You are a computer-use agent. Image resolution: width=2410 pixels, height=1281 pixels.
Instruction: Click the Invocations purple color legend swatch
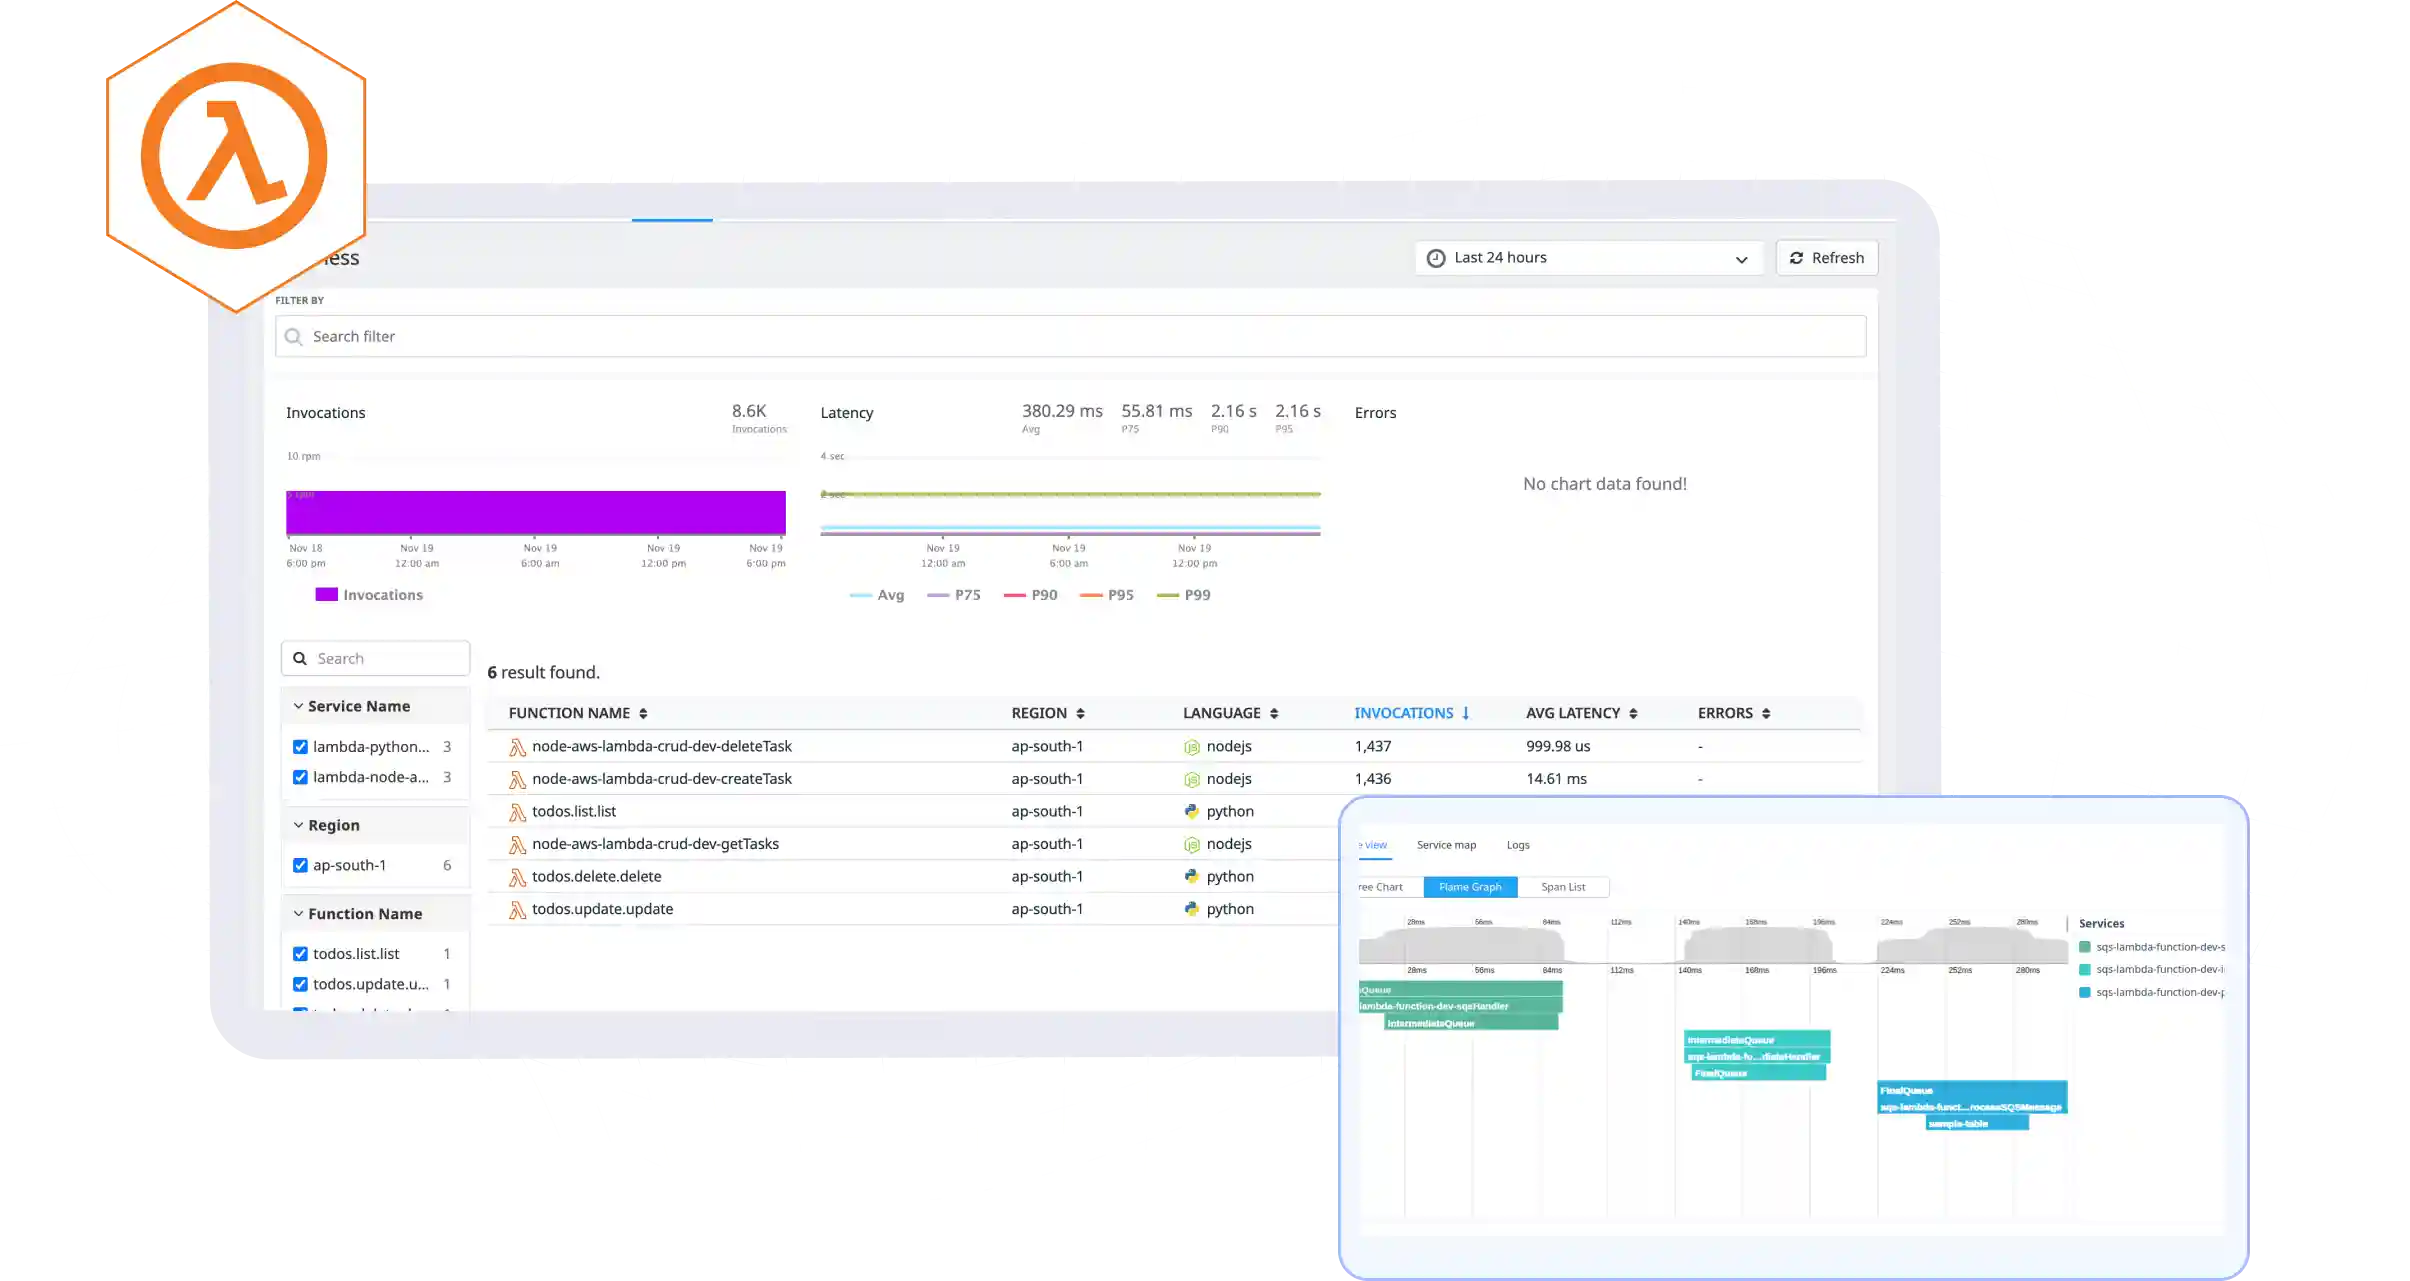pos(325,594)
